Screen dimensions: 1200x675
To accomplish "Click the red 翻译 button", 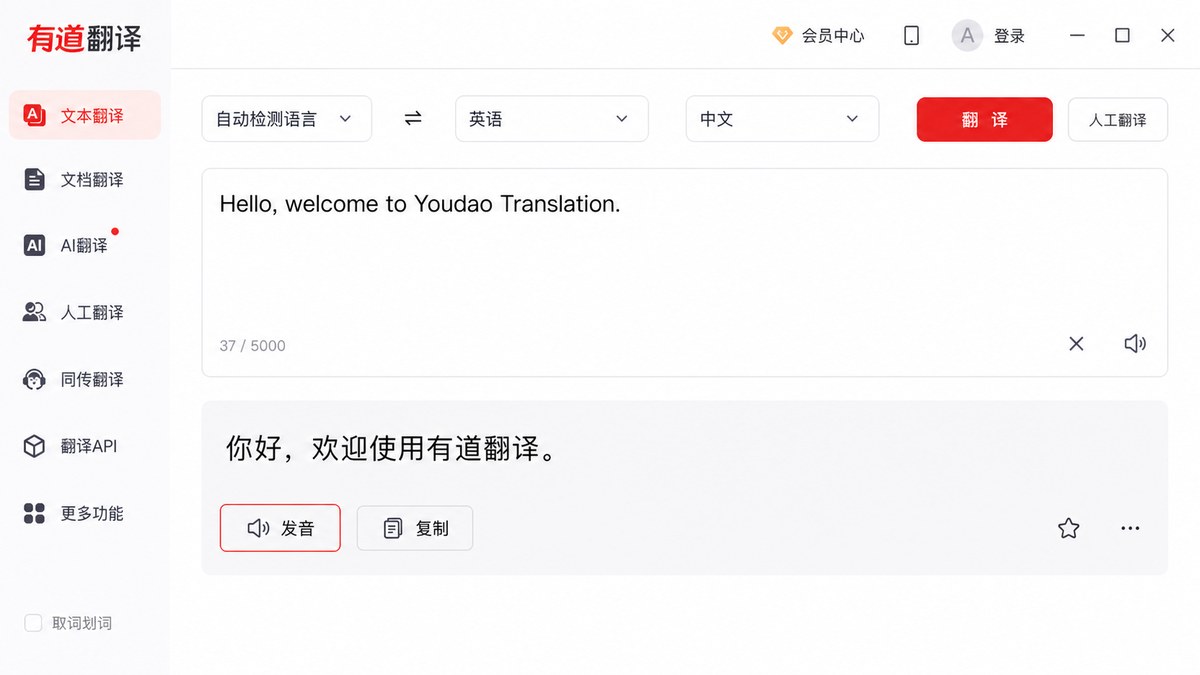I will 985,119.
